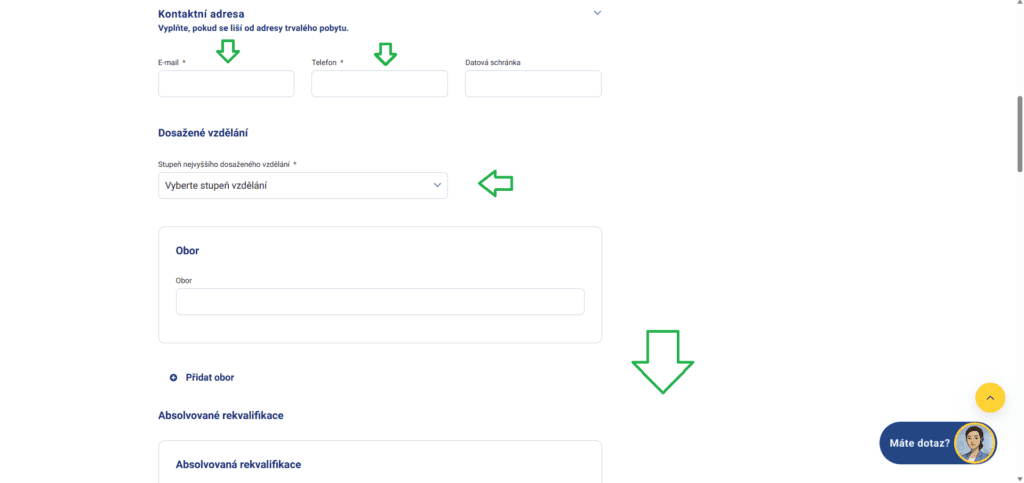Image resolution: width=1024 pixels, height=483 pixels.
Task: Click the Stupeň nejvyššího dosaženého vzdělání label
Action: click(x=227, y=164)
